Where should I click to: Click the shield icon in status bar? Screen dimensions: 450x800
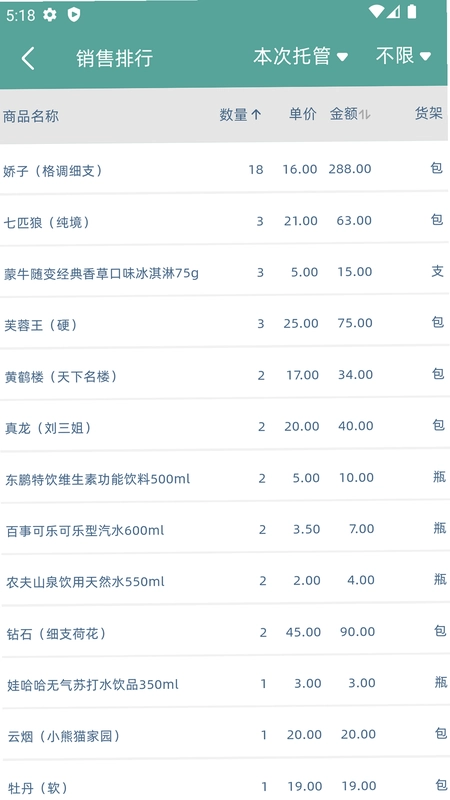click(x=74, y=15)
